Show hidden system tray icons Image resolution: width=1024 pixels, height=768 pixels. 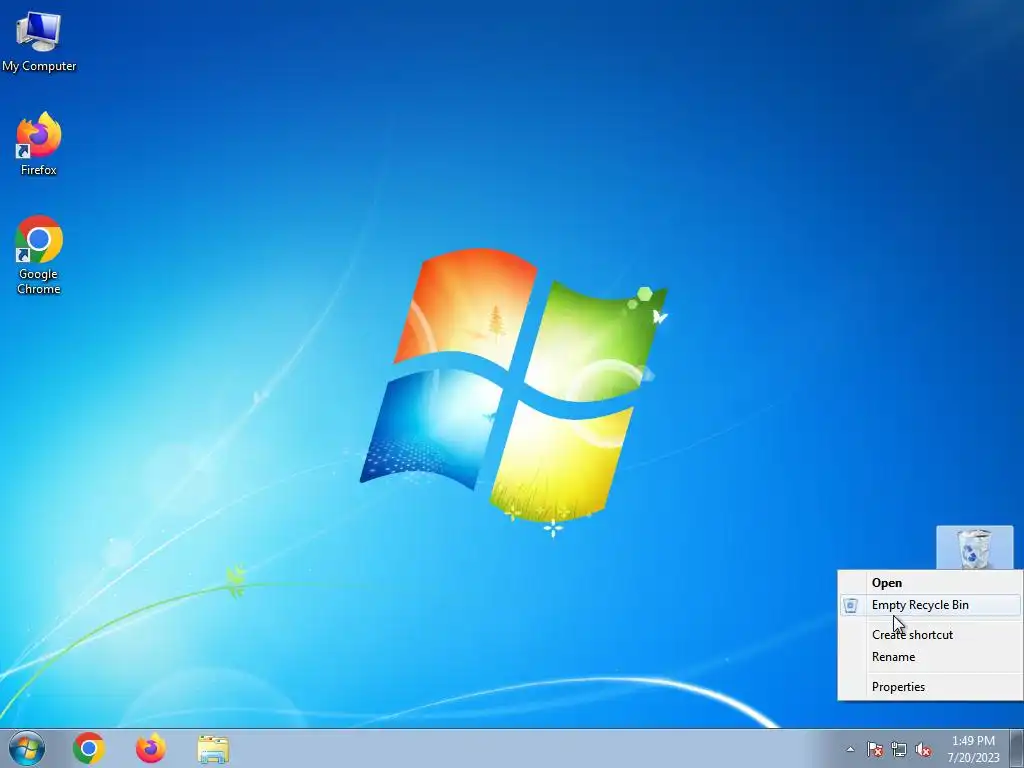pos(850,749)
